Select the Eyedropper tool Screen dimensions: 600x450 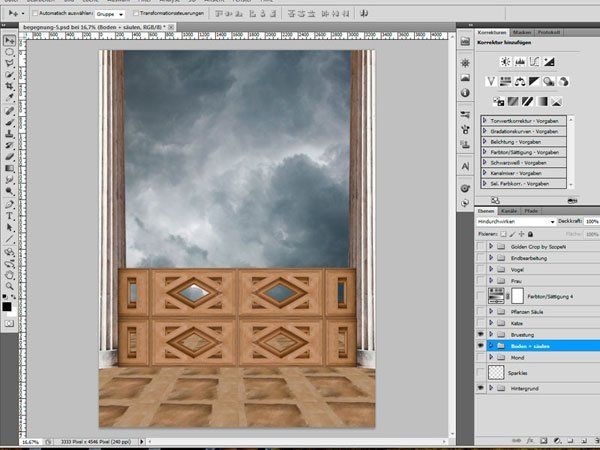click(x=10, y=98)
